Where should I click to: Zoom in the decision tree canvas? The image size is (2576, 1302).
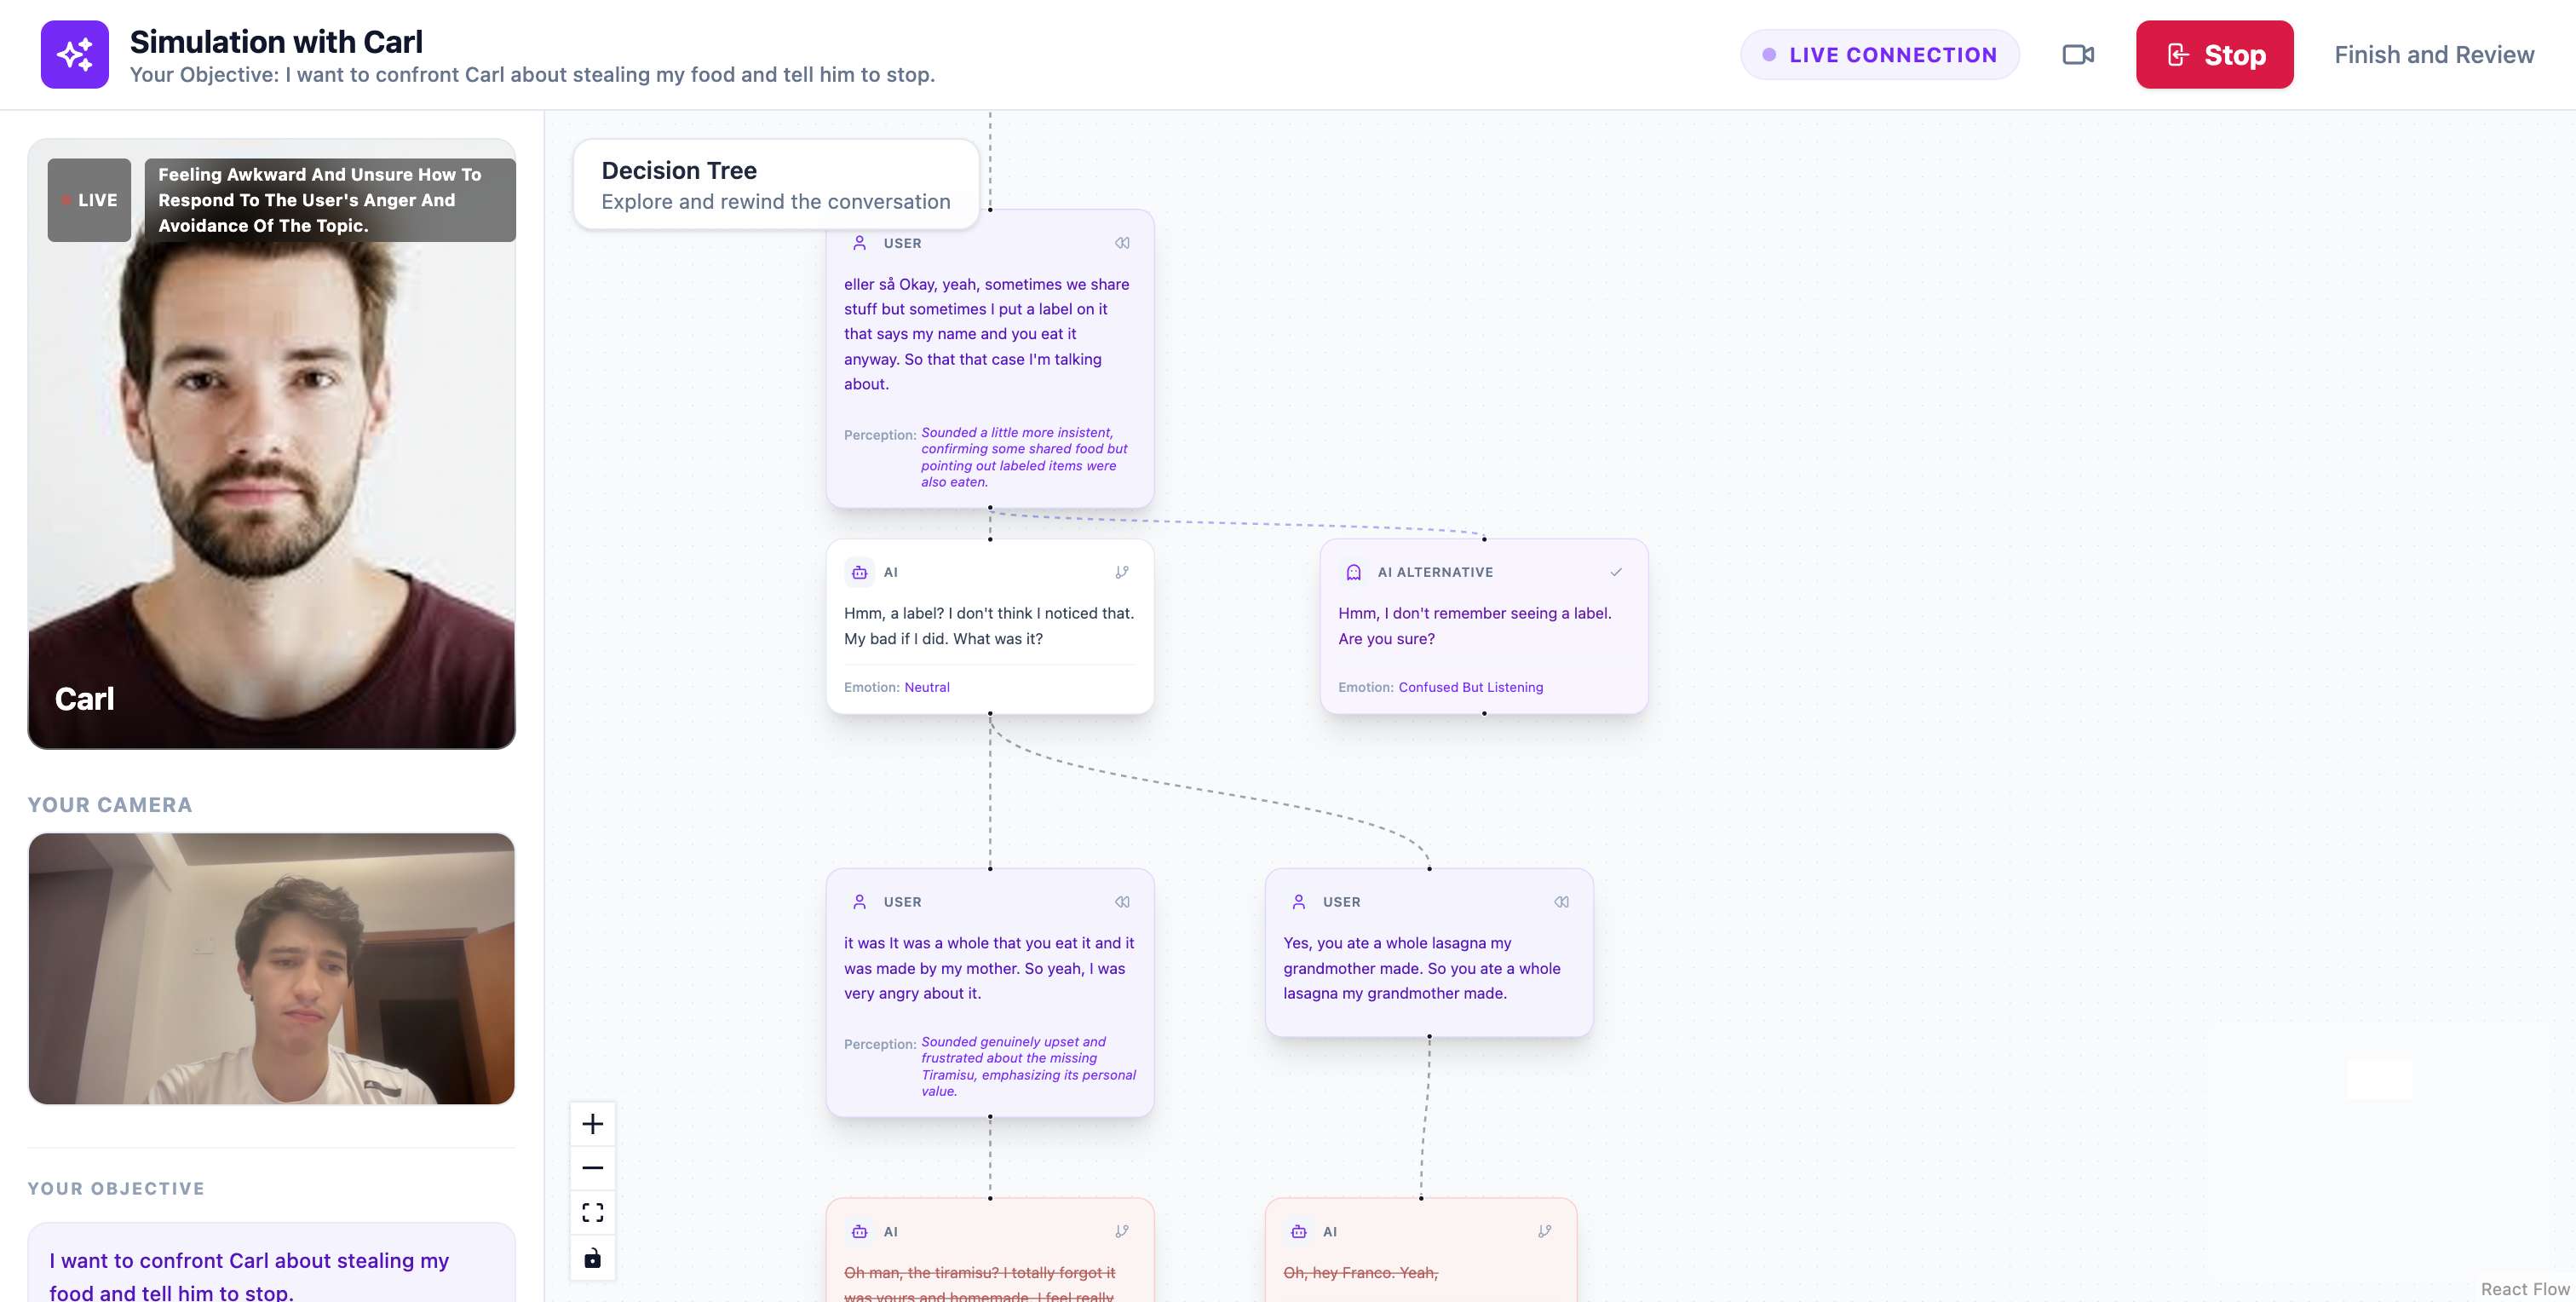(592, 1124)
